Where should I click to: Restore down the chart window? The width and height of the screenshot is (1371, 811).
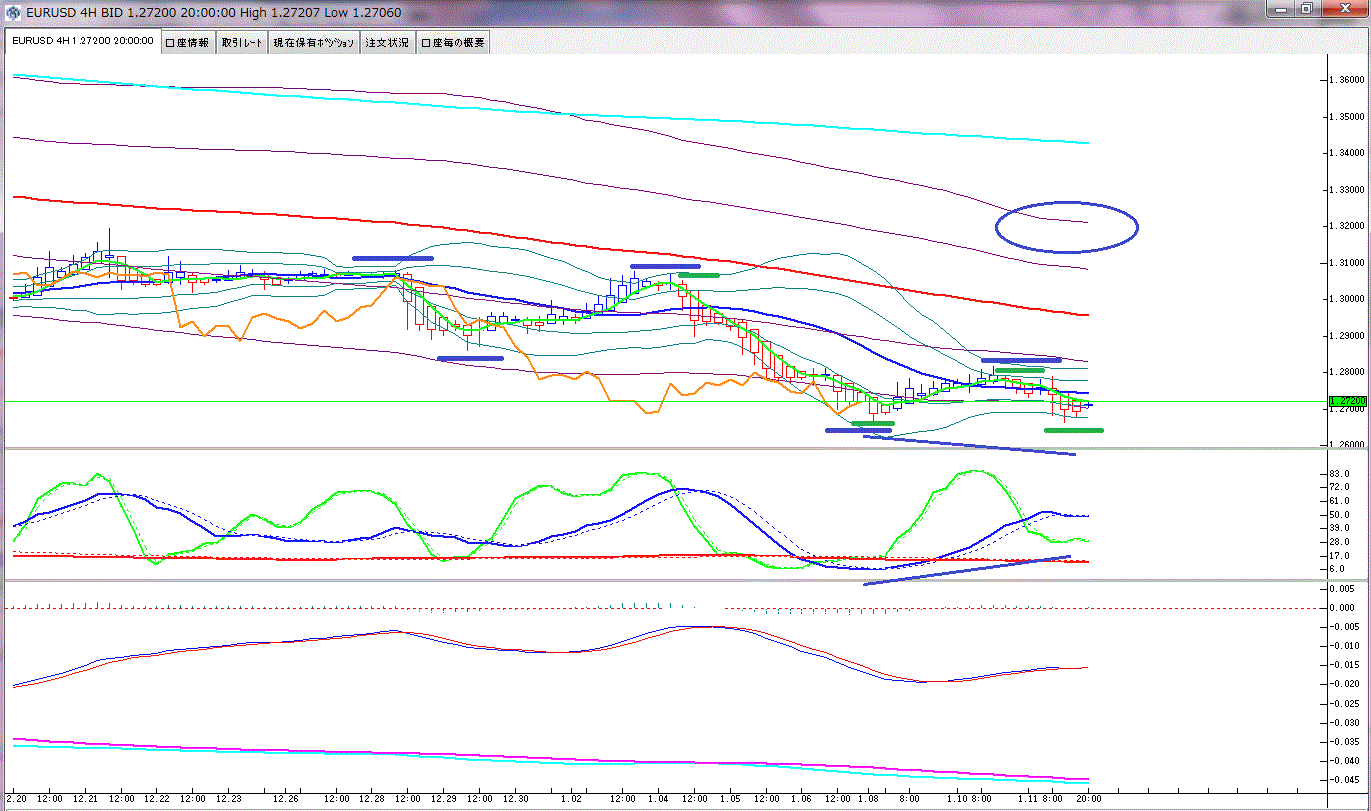pyautogui.click(x=1306, y=9)
